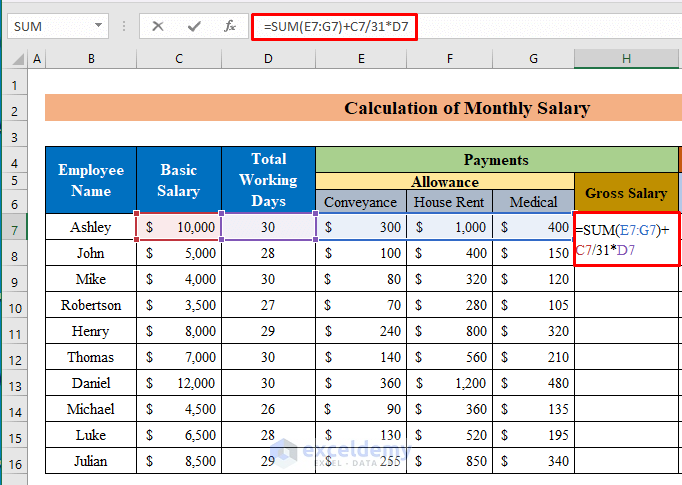Viewport: 682px width, 485px height.
Task: Select row 12 header
Action: [x=15, y=357]
